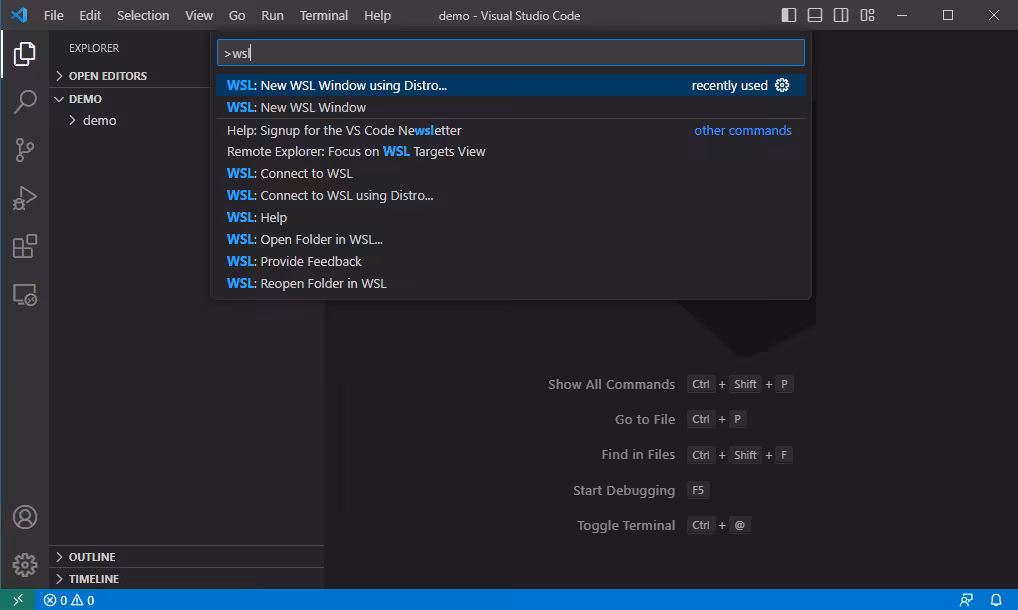Click the command palette input field

coord(510,53)
